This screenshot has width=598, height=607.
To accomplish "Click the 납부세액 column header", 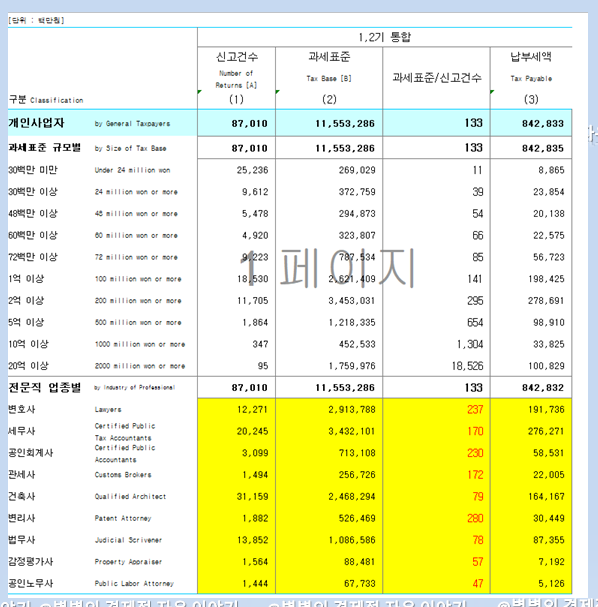I will 531,57.
